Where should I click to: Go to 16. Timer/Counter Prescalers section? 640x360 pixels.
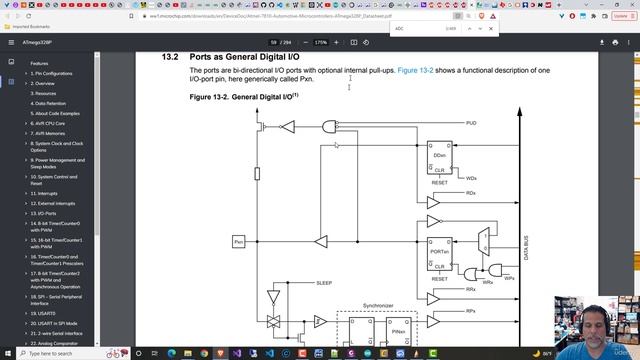[57, 260]
